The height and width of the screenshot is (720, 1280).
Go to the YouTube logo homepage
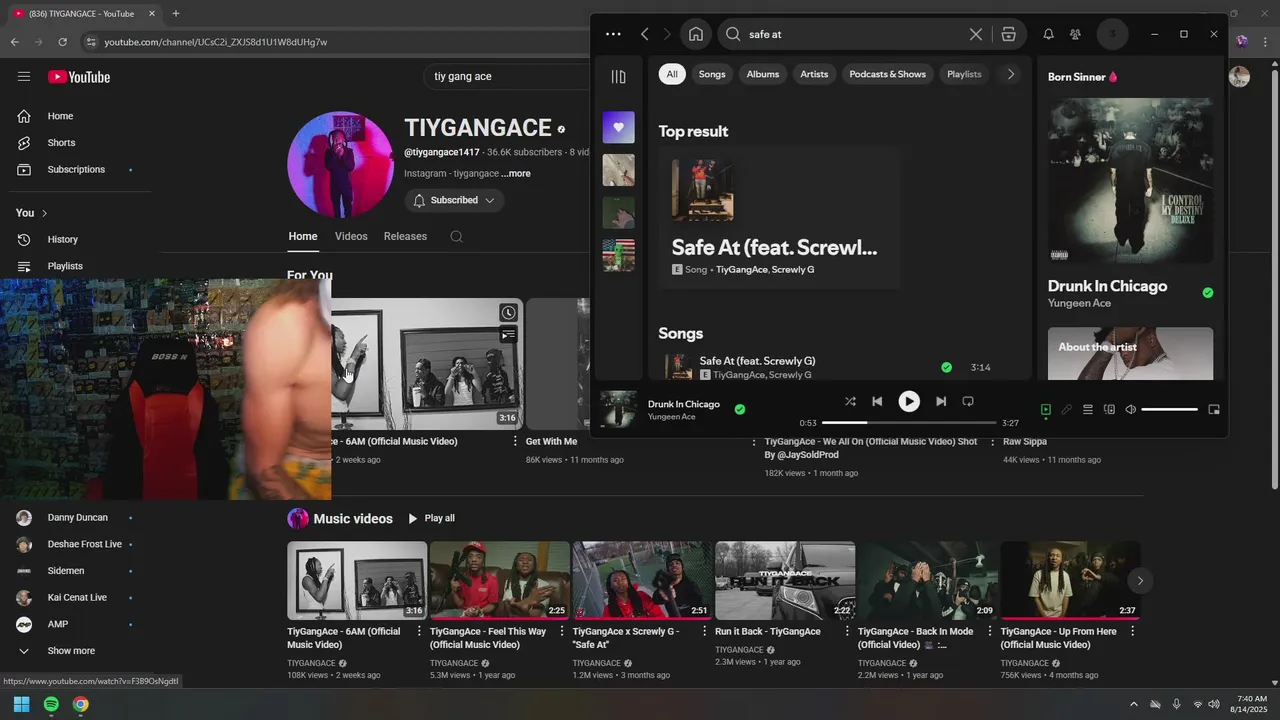point(79,77)
